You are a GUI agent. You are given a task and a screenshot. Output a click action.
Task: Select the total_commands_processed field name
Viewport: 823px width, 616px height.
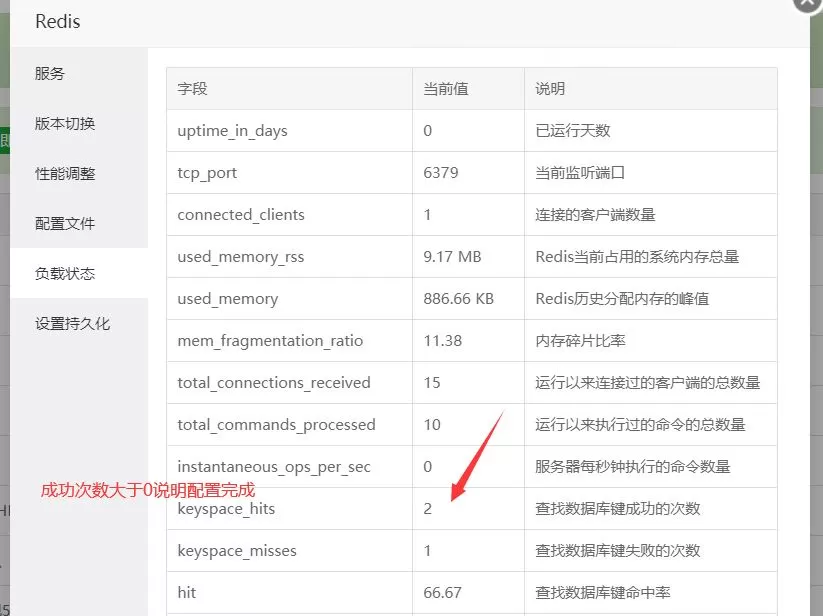point(277,424)
